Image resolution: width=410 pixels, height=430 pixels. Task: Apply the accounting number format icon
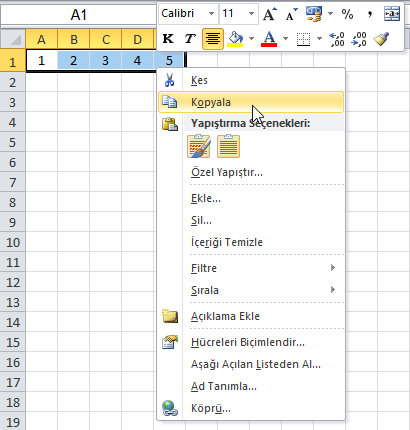[x=314, y=14]
